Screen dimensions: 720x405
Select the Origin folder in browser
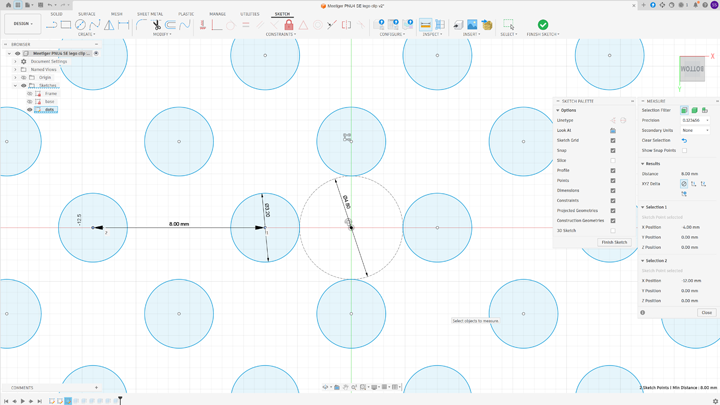click(45, 78)
